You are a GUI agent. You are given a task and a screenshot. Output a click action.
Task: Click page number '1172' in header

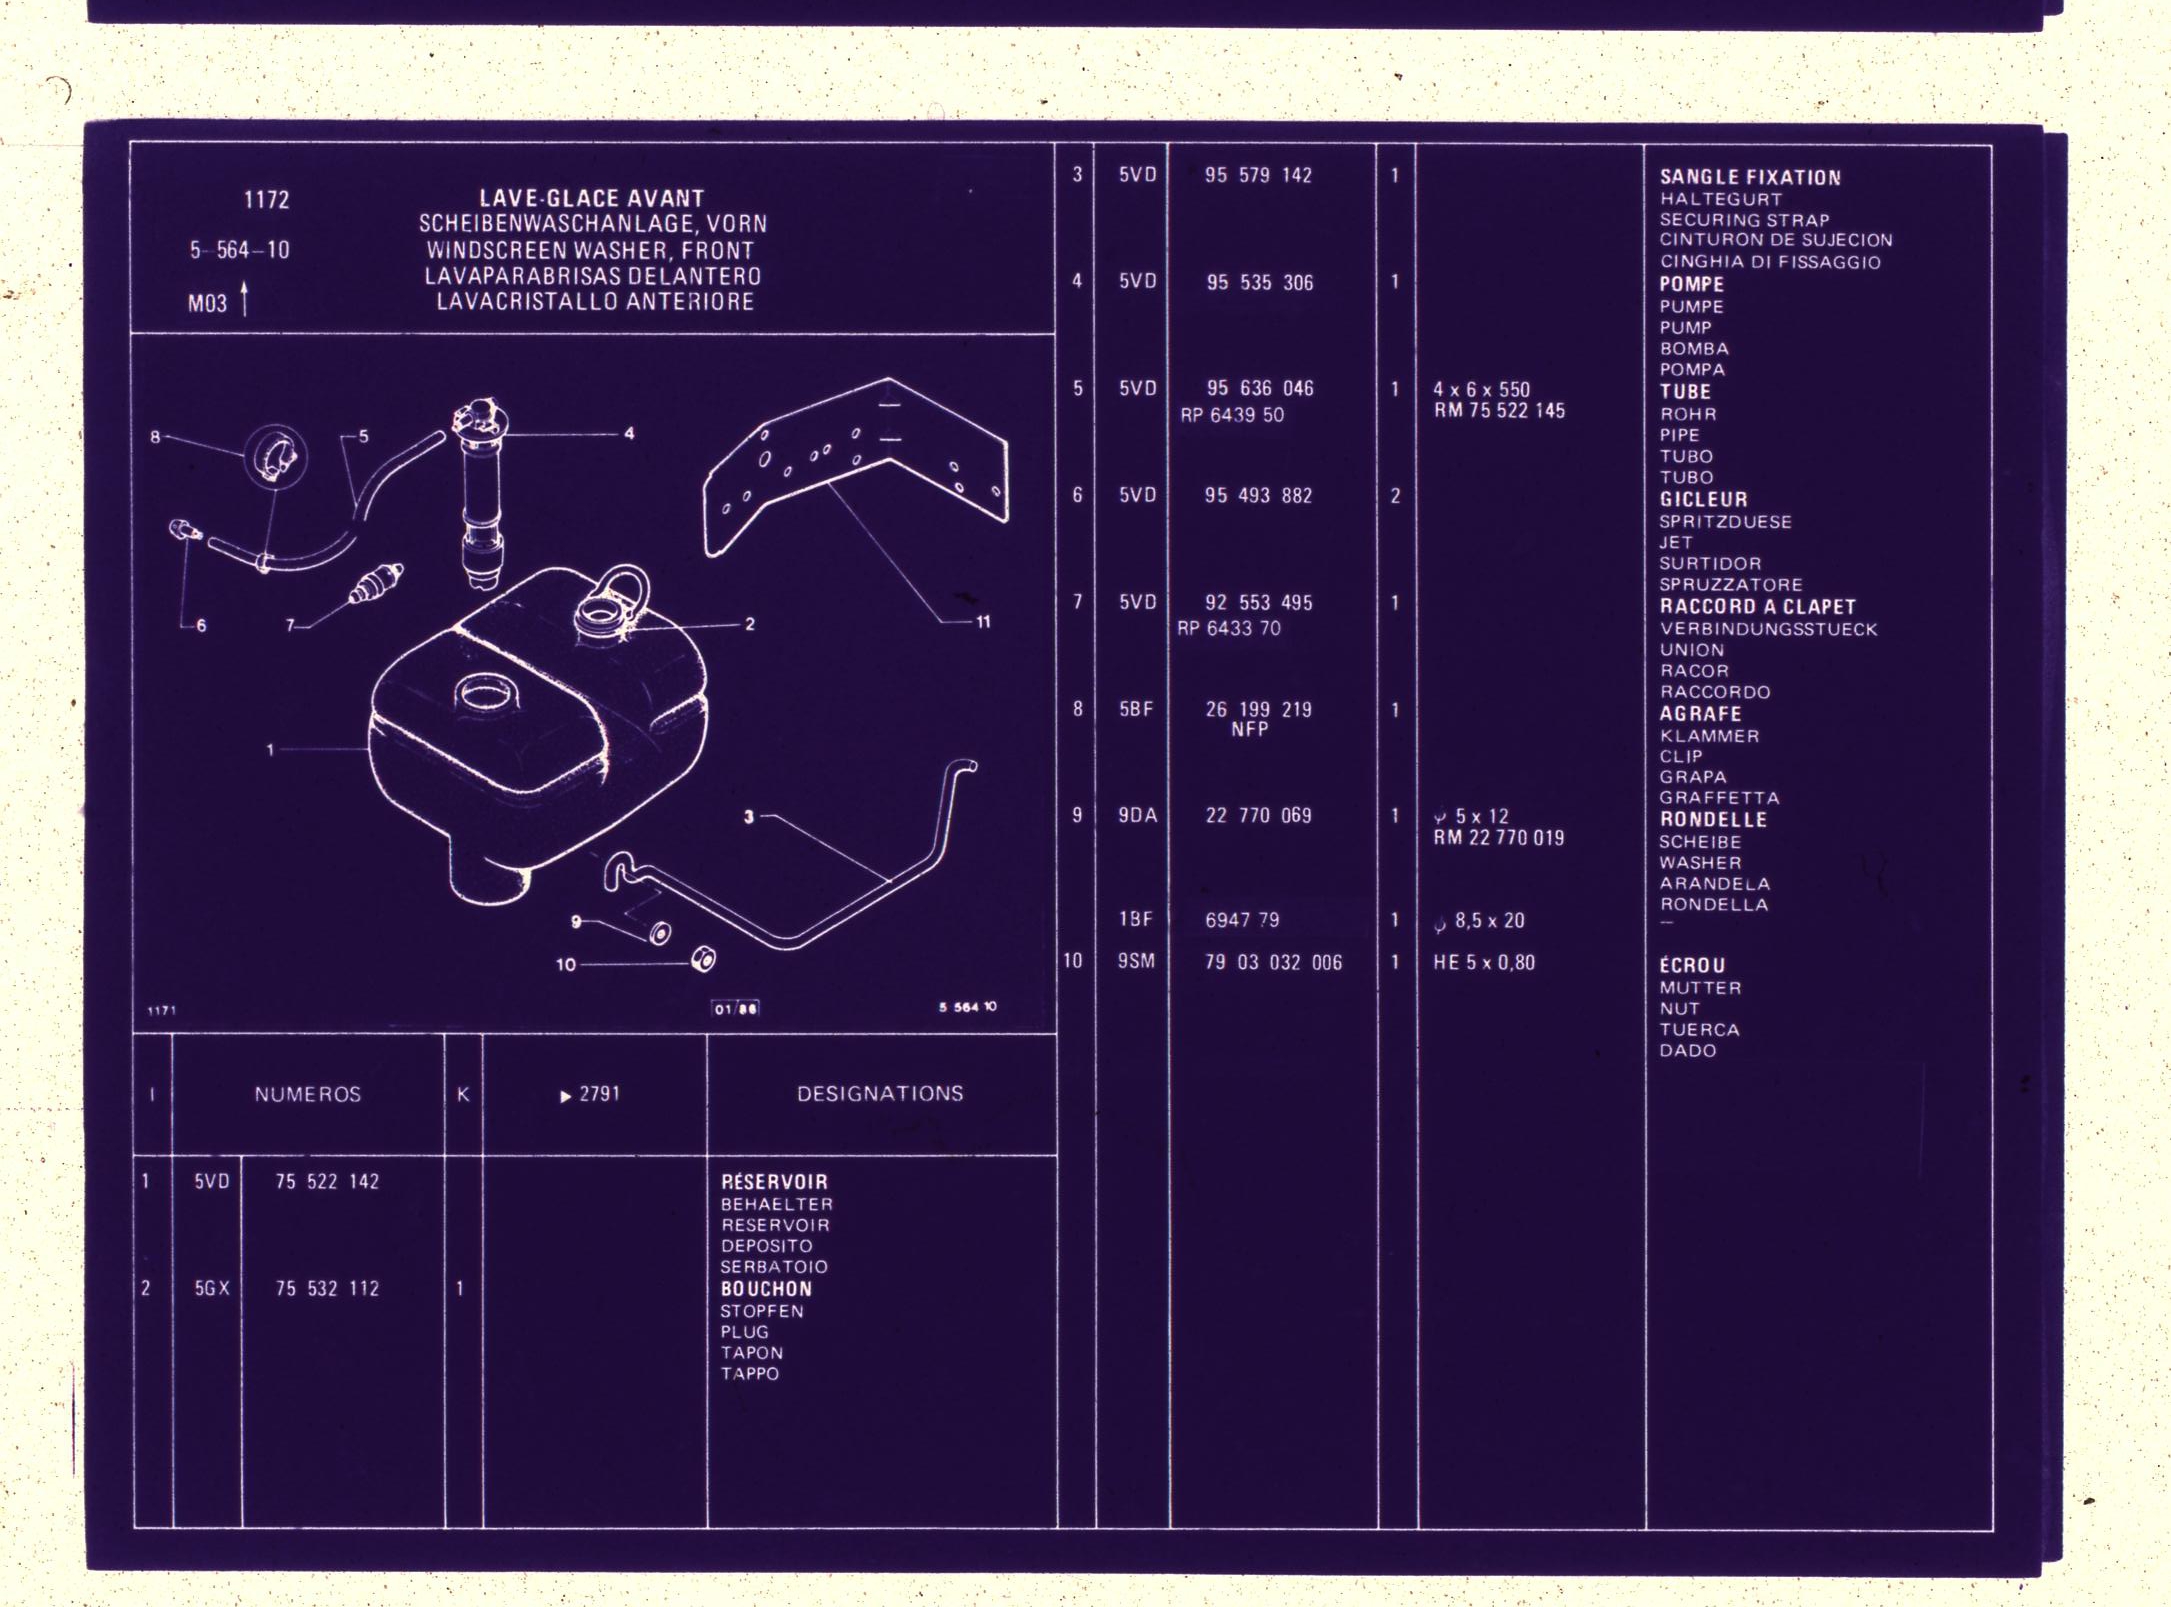[267, 200]
